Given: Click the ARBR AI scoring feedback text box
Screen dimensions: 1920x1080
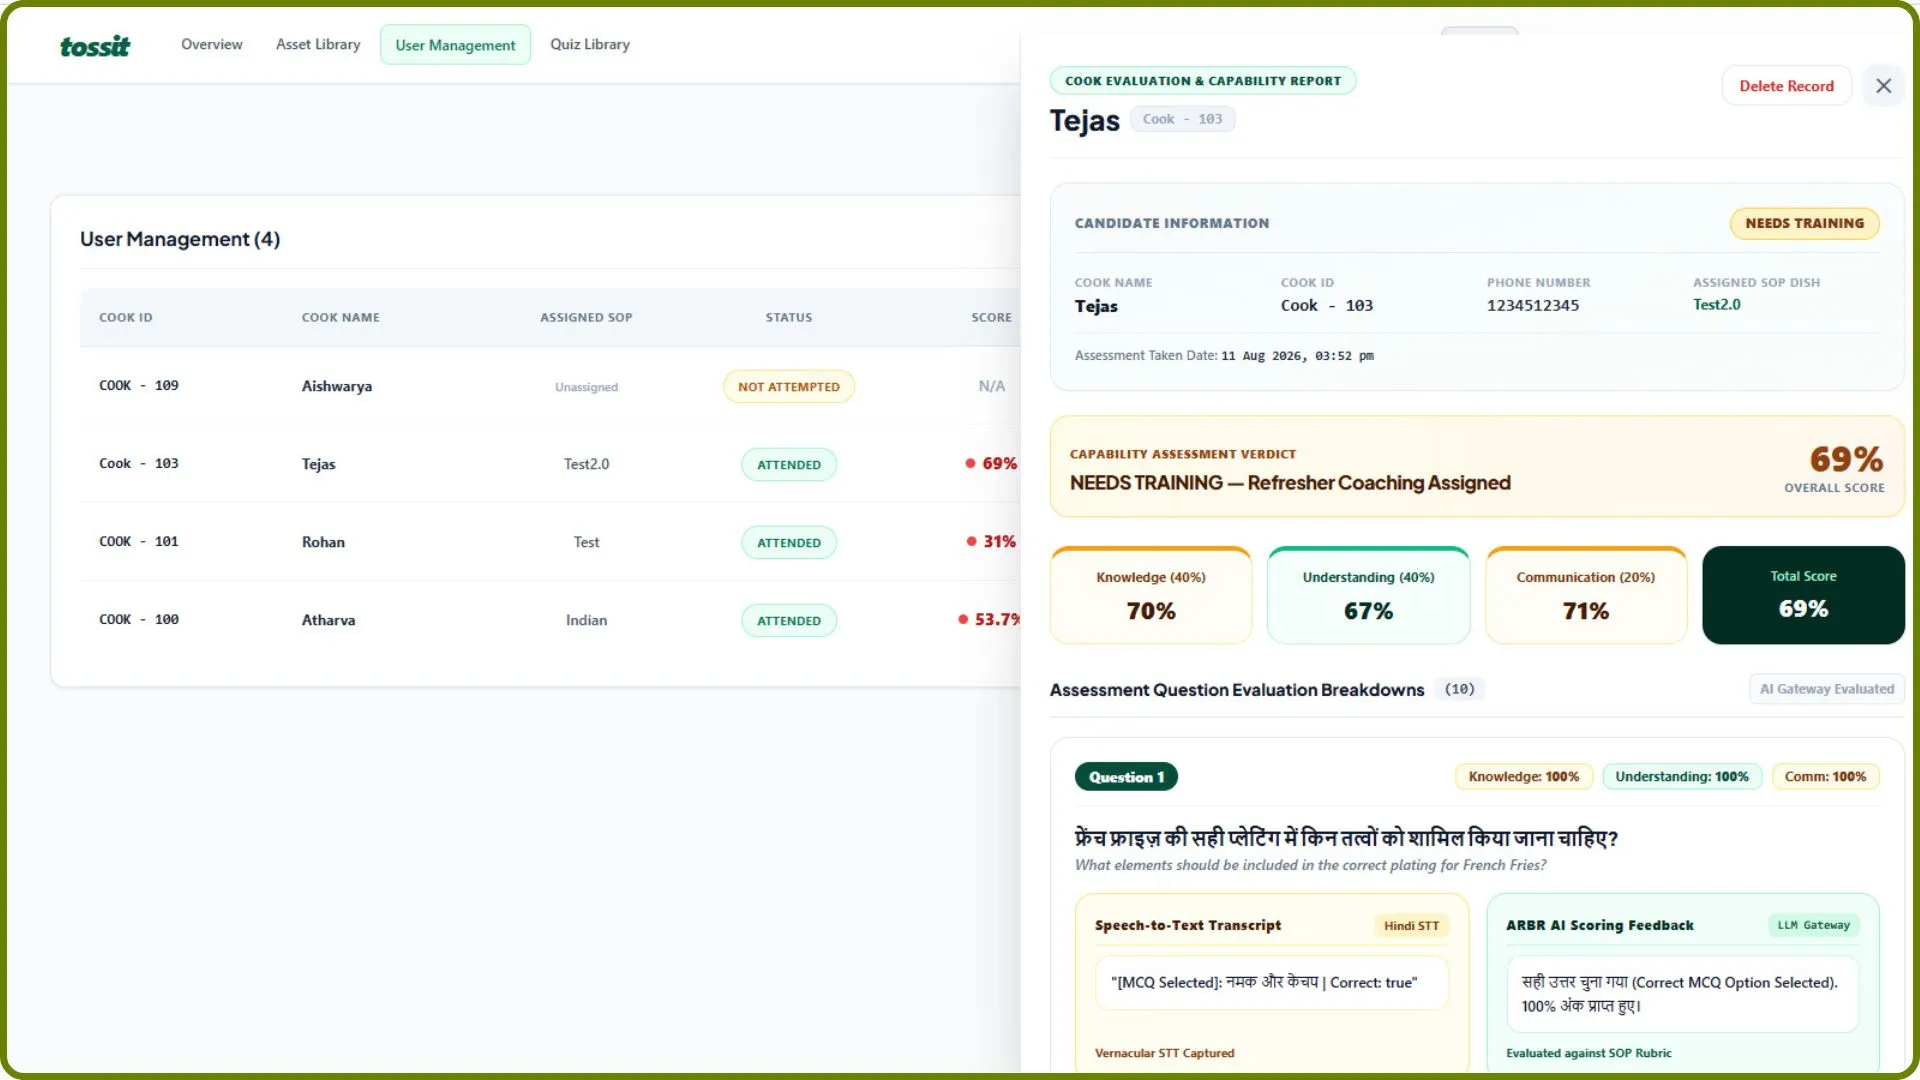Looking at the screenshot, I should tap(1682, 994).
